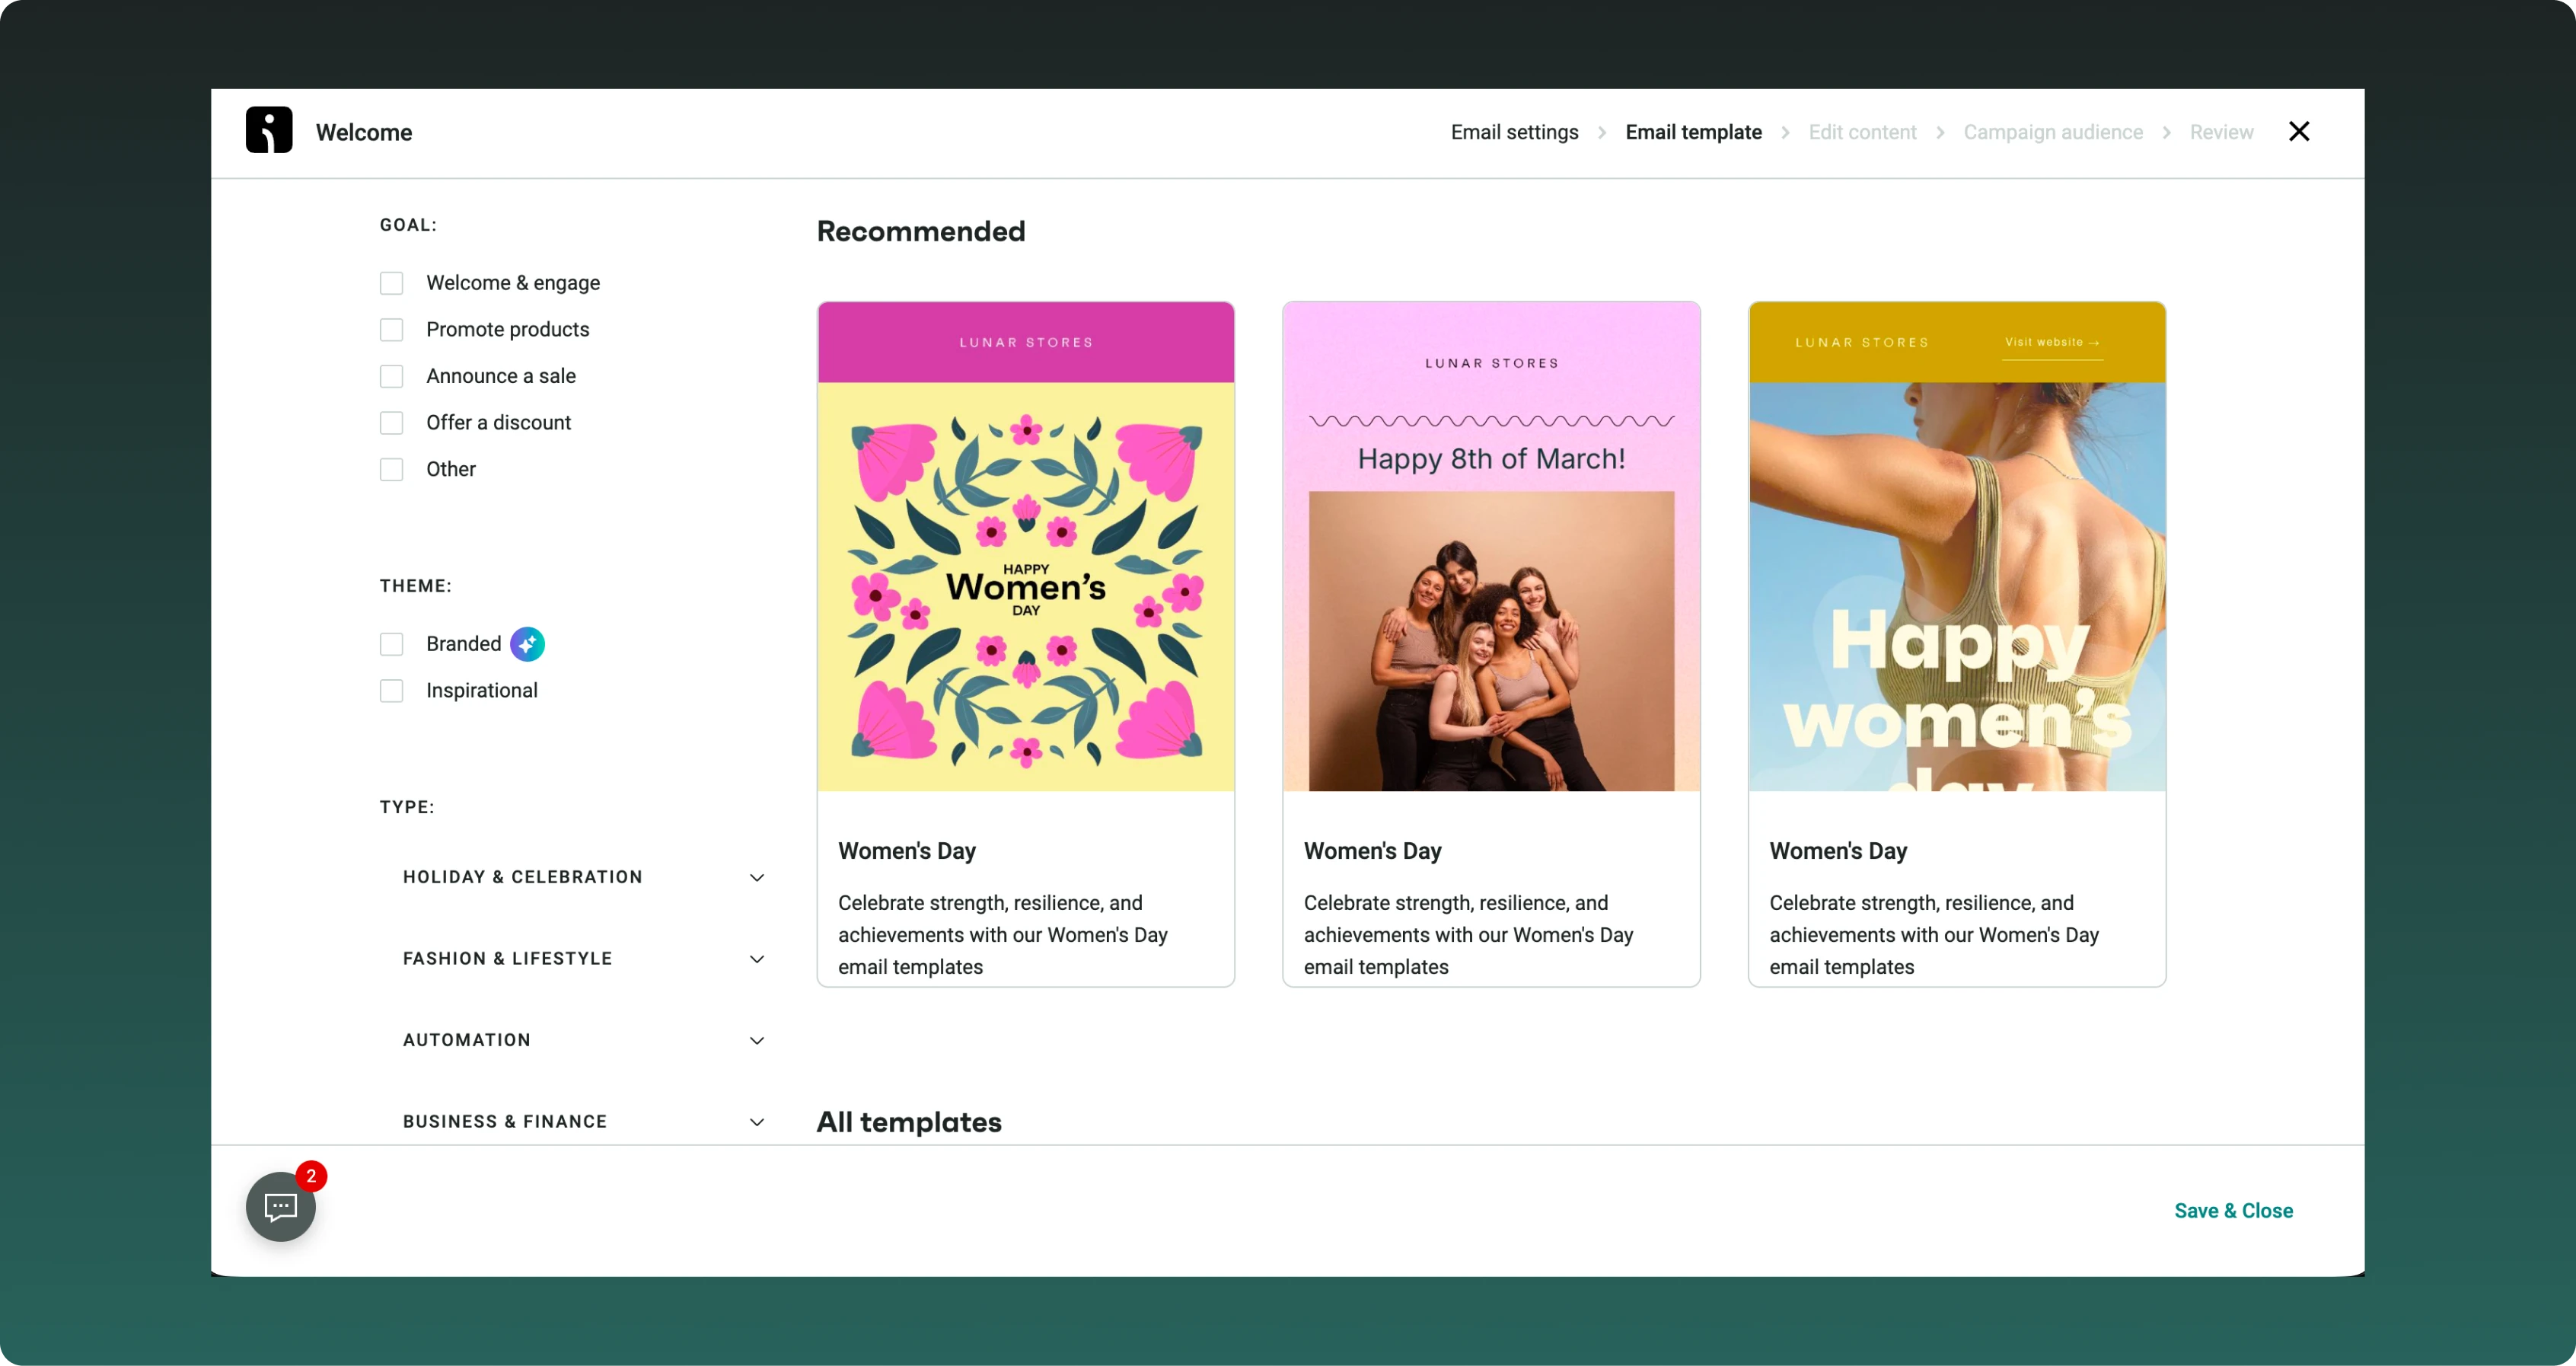The image size is (2576, 1366).
Task: Open the Automation type dropdown
Action: 757,1040
